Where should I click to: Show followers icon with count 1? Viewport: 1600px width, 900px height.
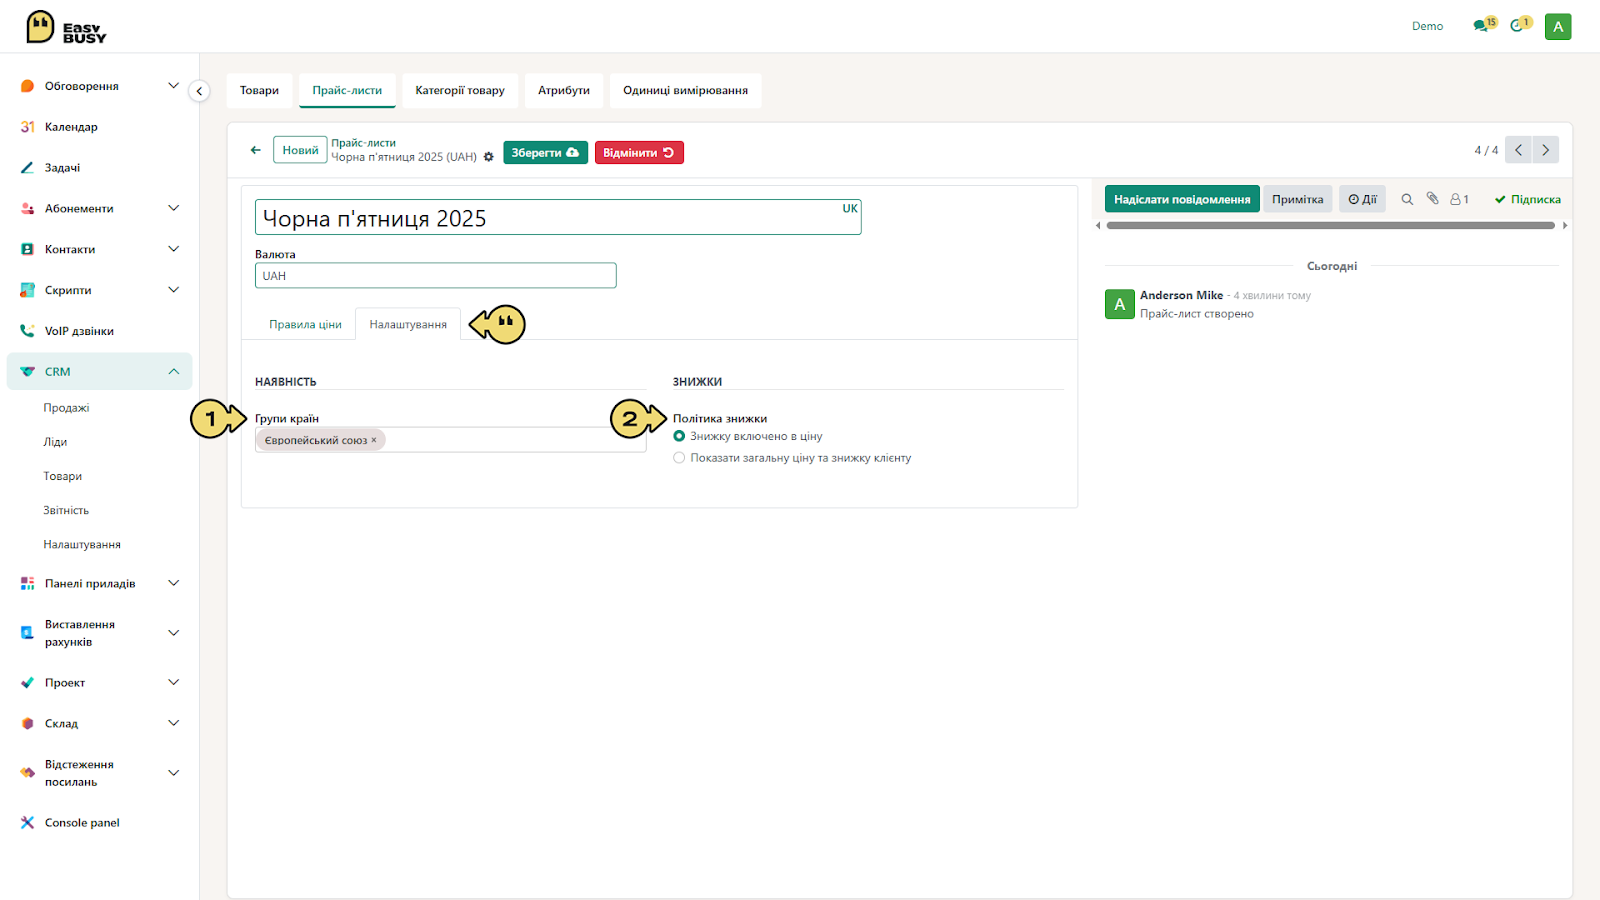1460,199
